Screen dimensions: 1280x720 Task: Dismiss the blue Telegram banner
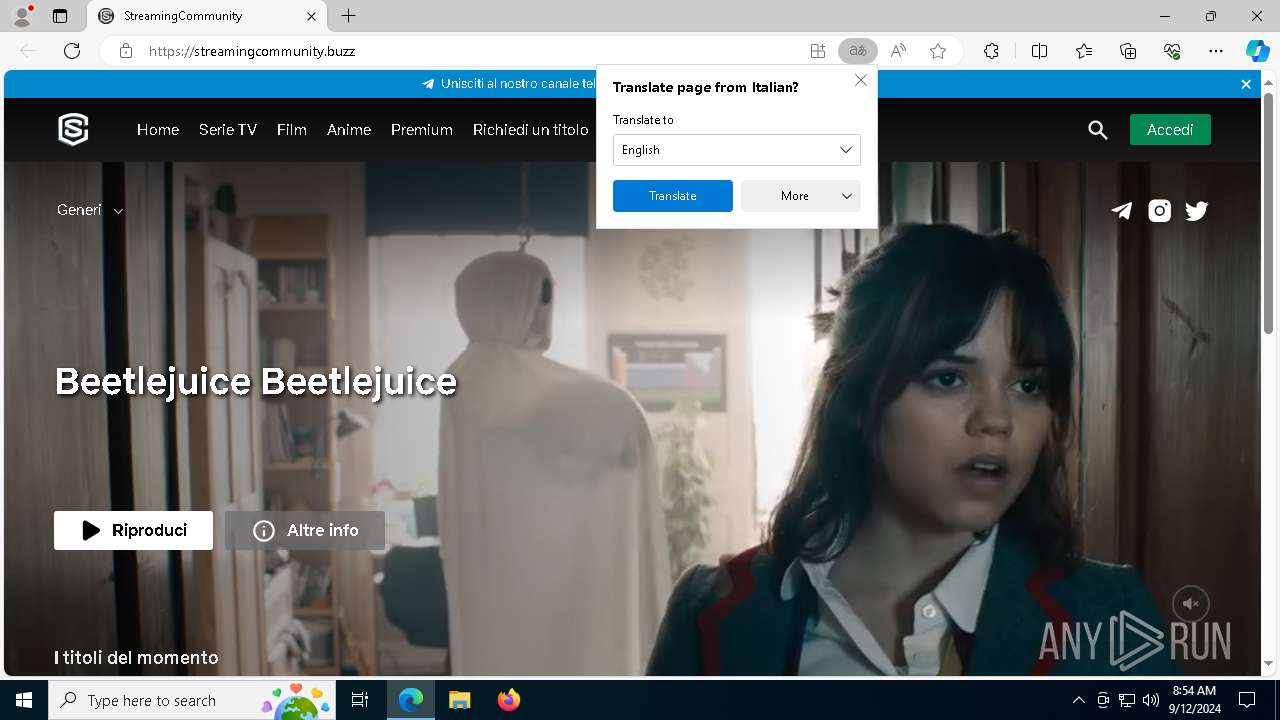pyautogui.click(x=1246, y=84)
